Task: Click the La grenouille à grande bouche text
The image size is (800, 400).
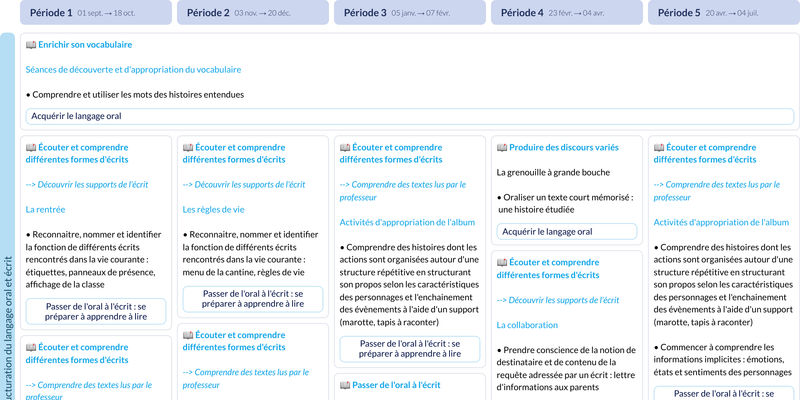Action: (554, 172)
